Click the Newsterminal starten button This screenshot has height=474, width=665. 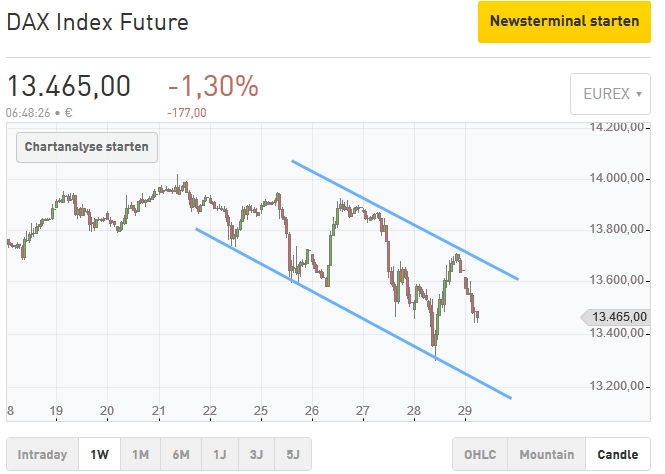(565, 22)
